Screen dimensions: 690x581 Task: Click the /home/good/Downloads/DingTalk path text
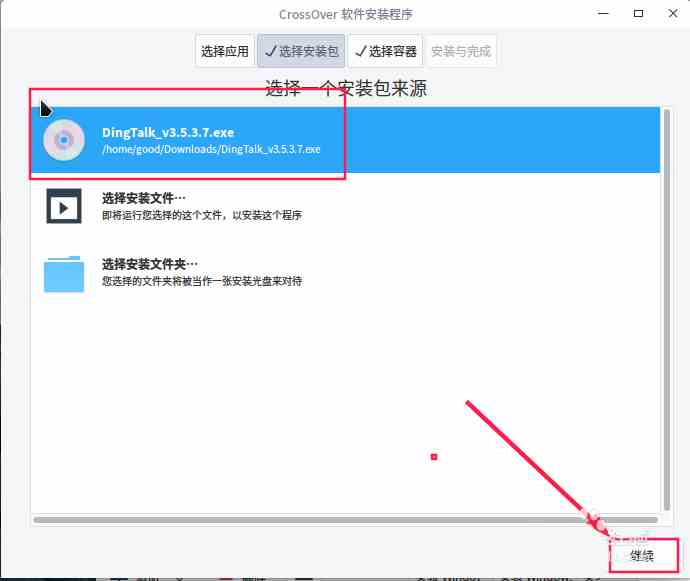click(211, 149)
